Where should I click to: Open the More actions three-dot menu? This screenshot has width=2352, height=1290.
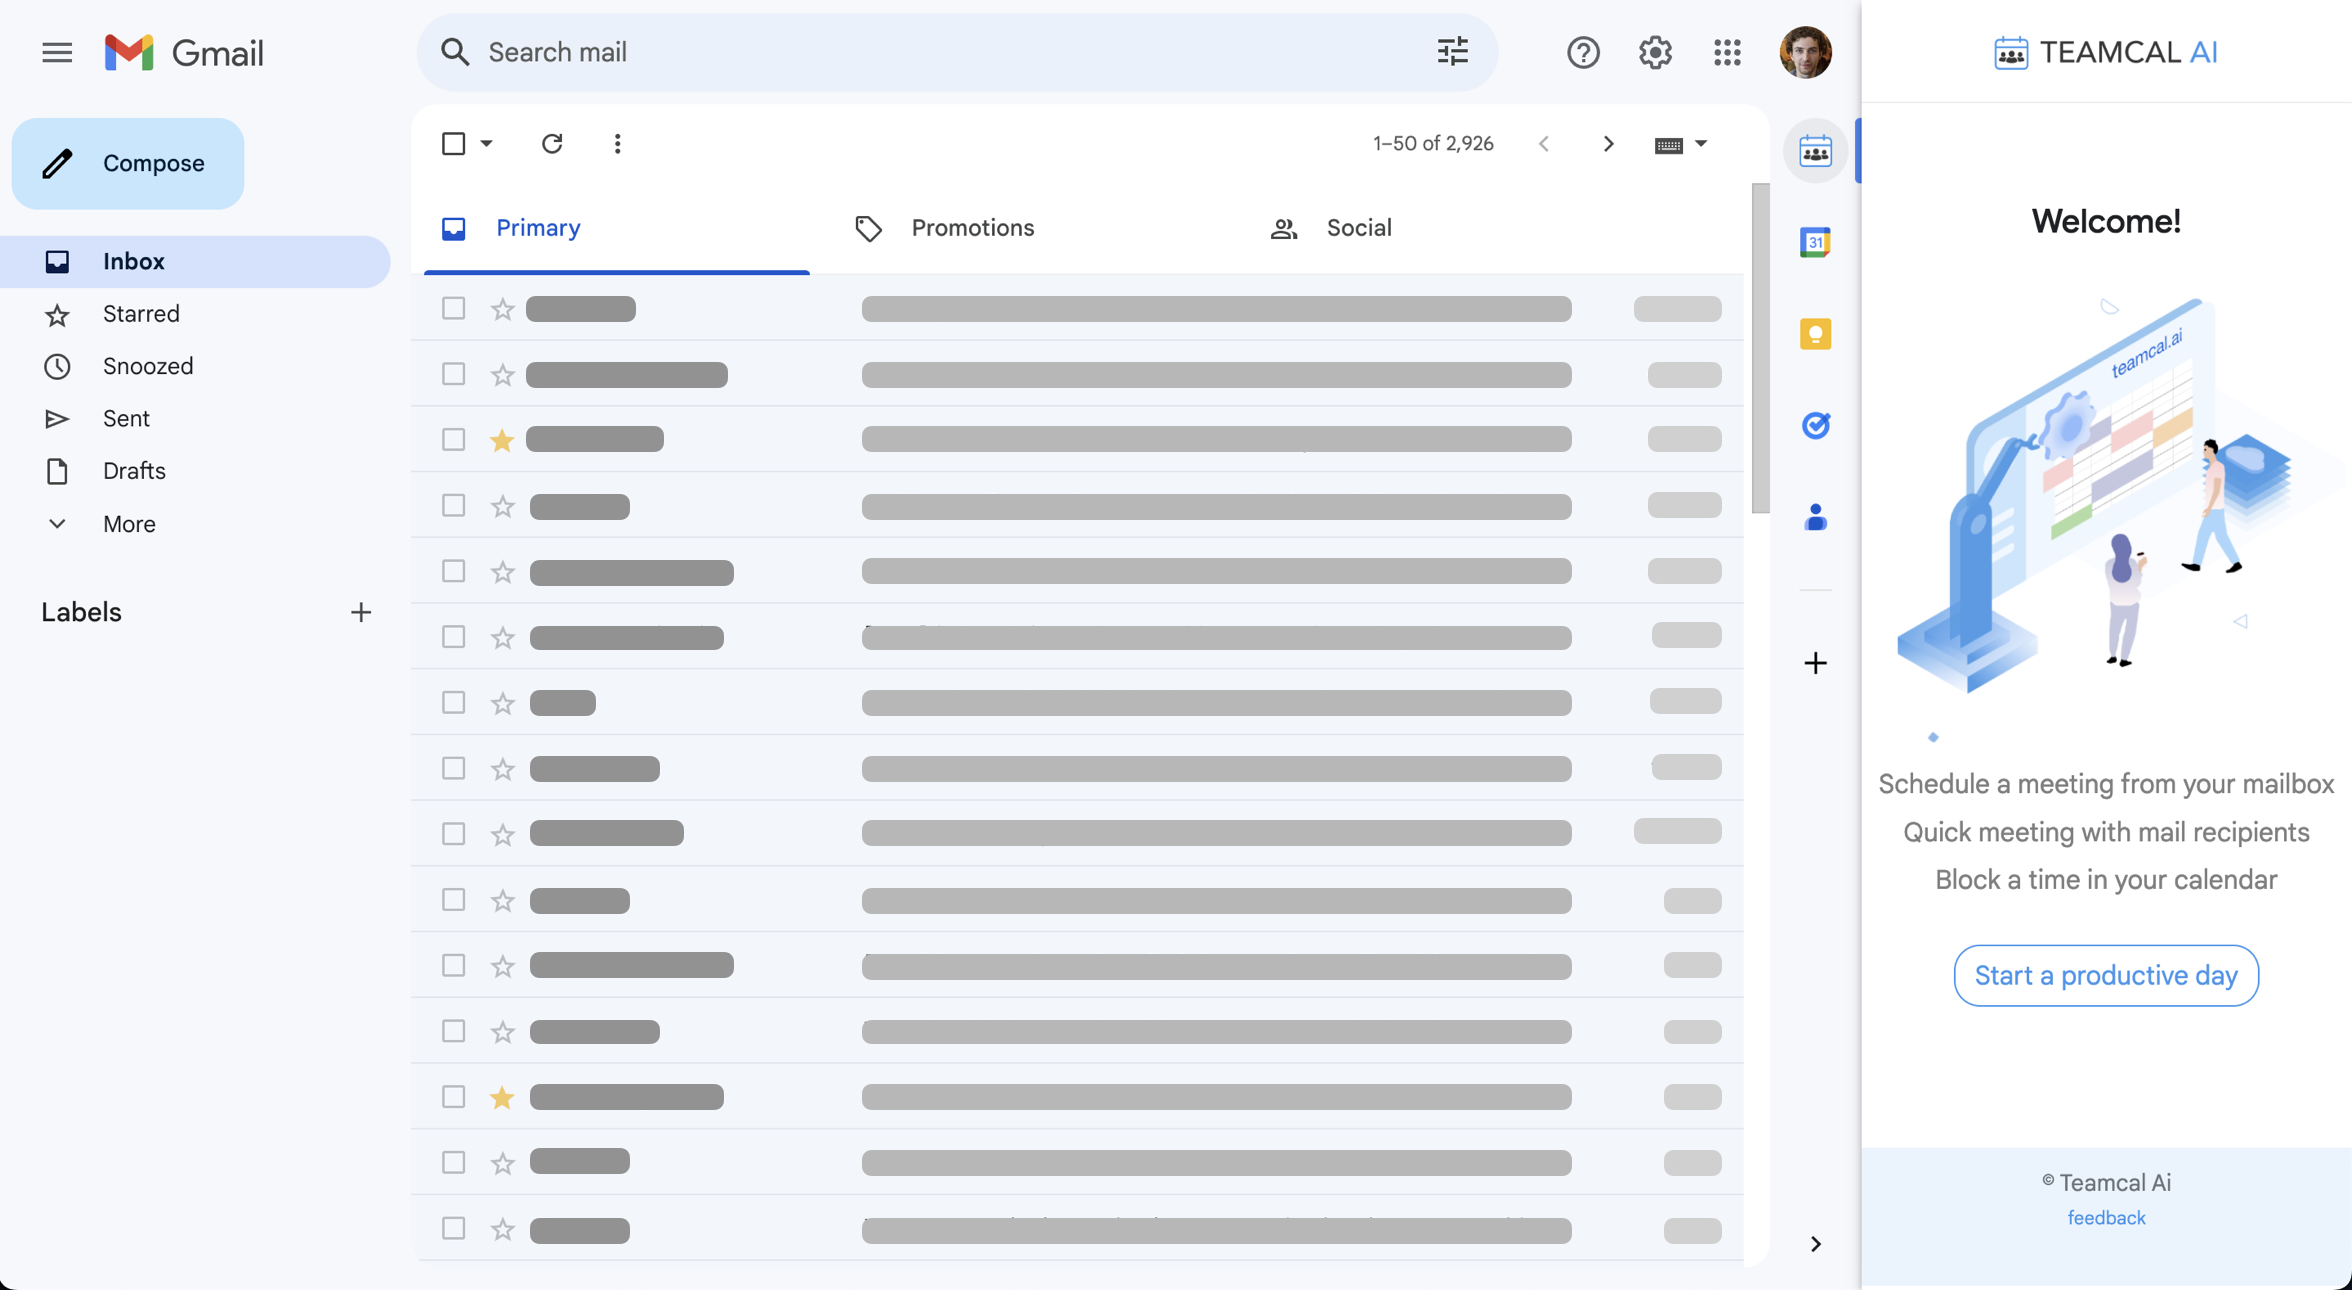coord(617,144)
